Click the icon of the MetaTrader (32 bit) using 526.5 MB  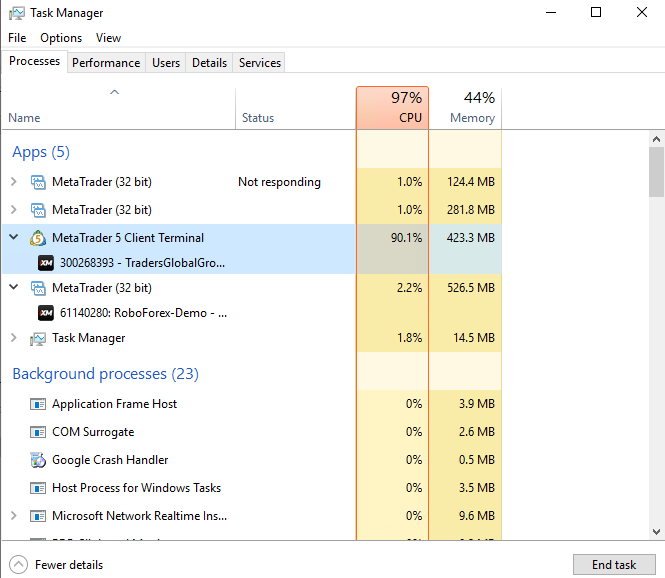click(x=38, y=288)
